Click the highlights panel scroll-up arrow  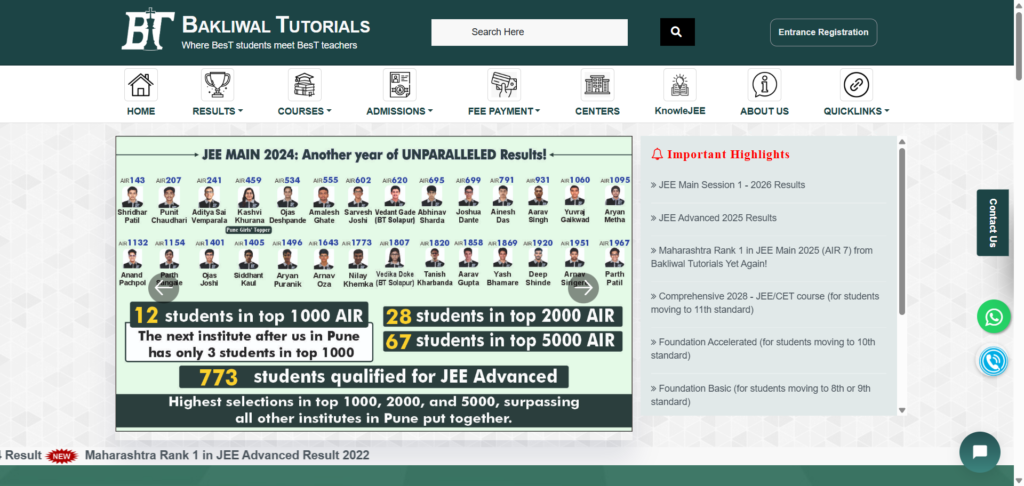pyautogui.click(x=902, y=141)
